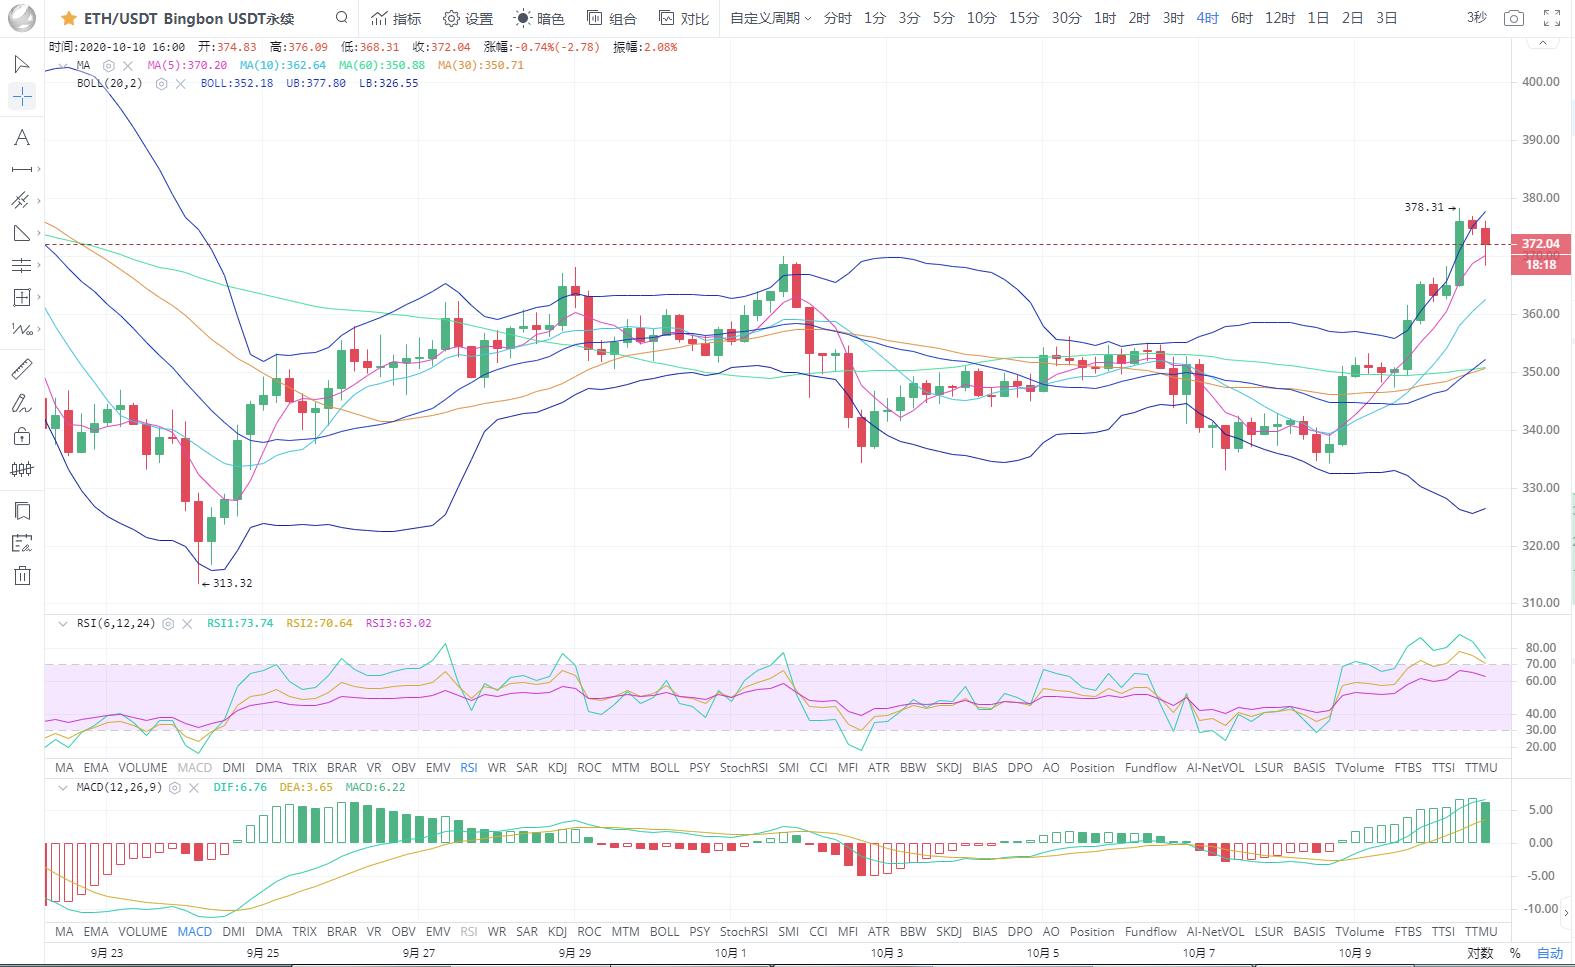
Task: Switch to the 1日 timeframe
Action: pyautogui.click(x=1318, y=18)
